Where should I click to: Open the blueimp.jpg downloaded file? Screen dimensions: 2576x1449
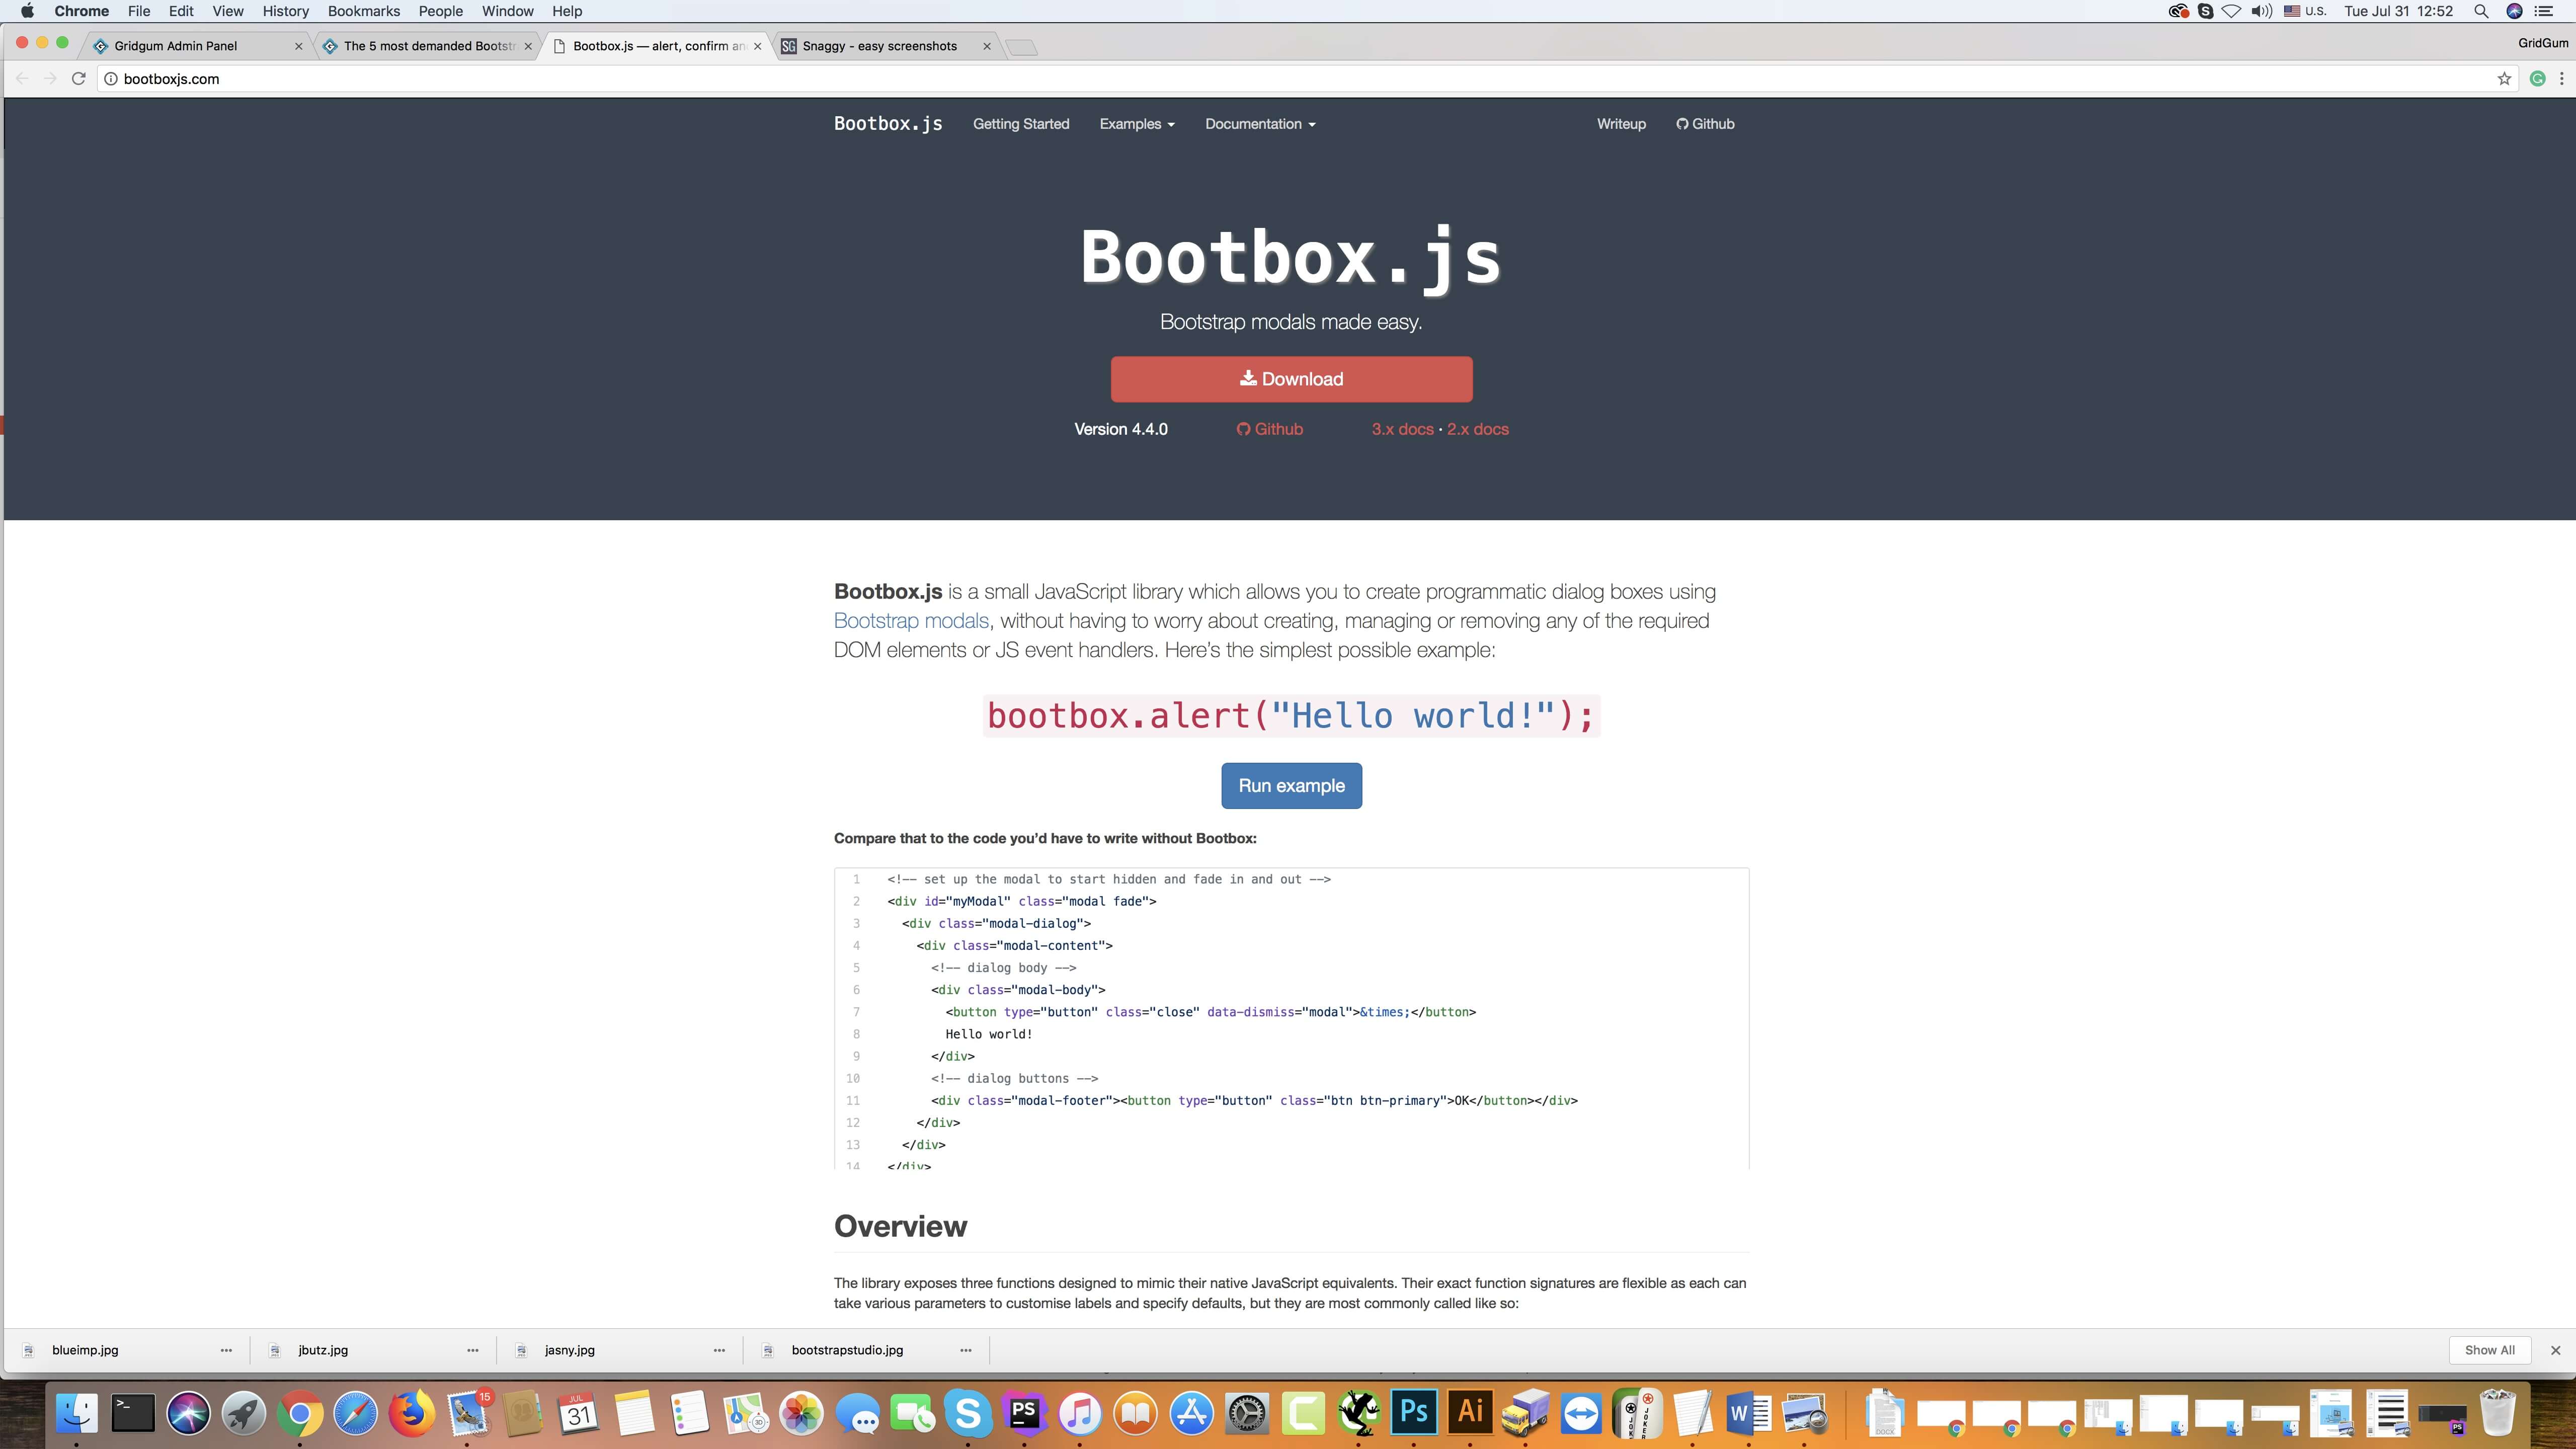[x=85, y=1350]
